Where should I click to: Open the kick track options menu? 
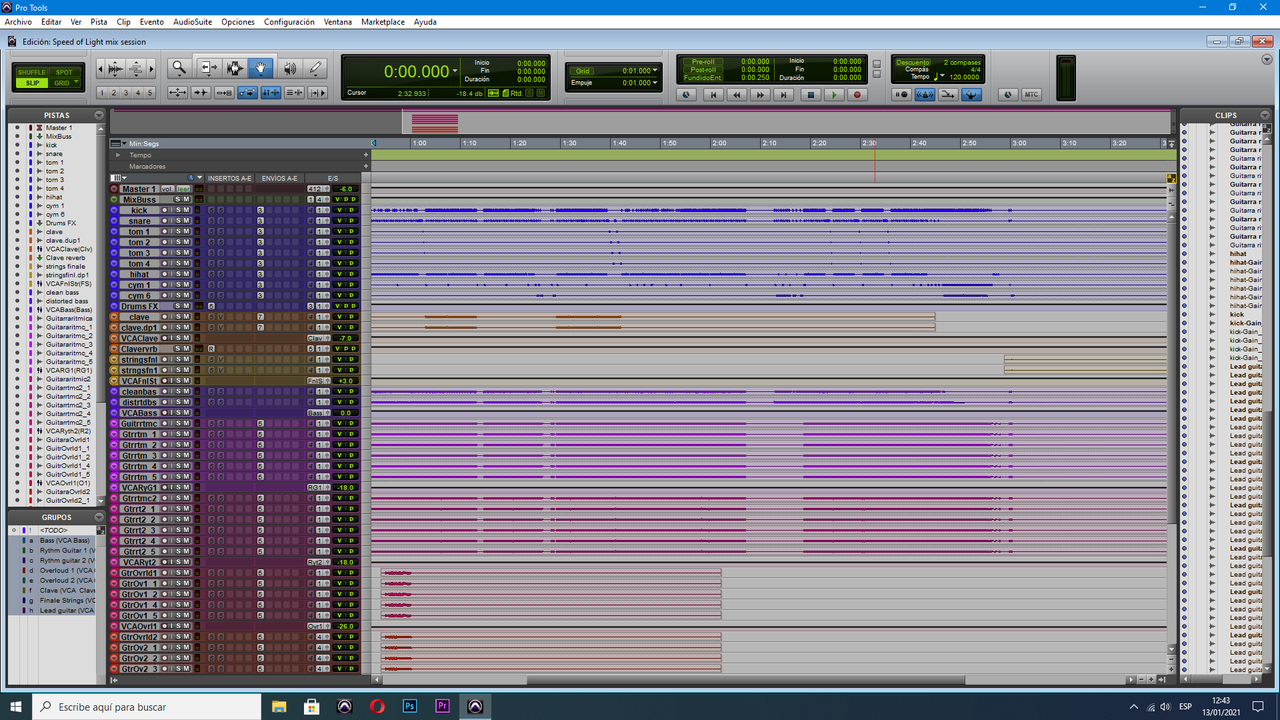click(114, 210)
